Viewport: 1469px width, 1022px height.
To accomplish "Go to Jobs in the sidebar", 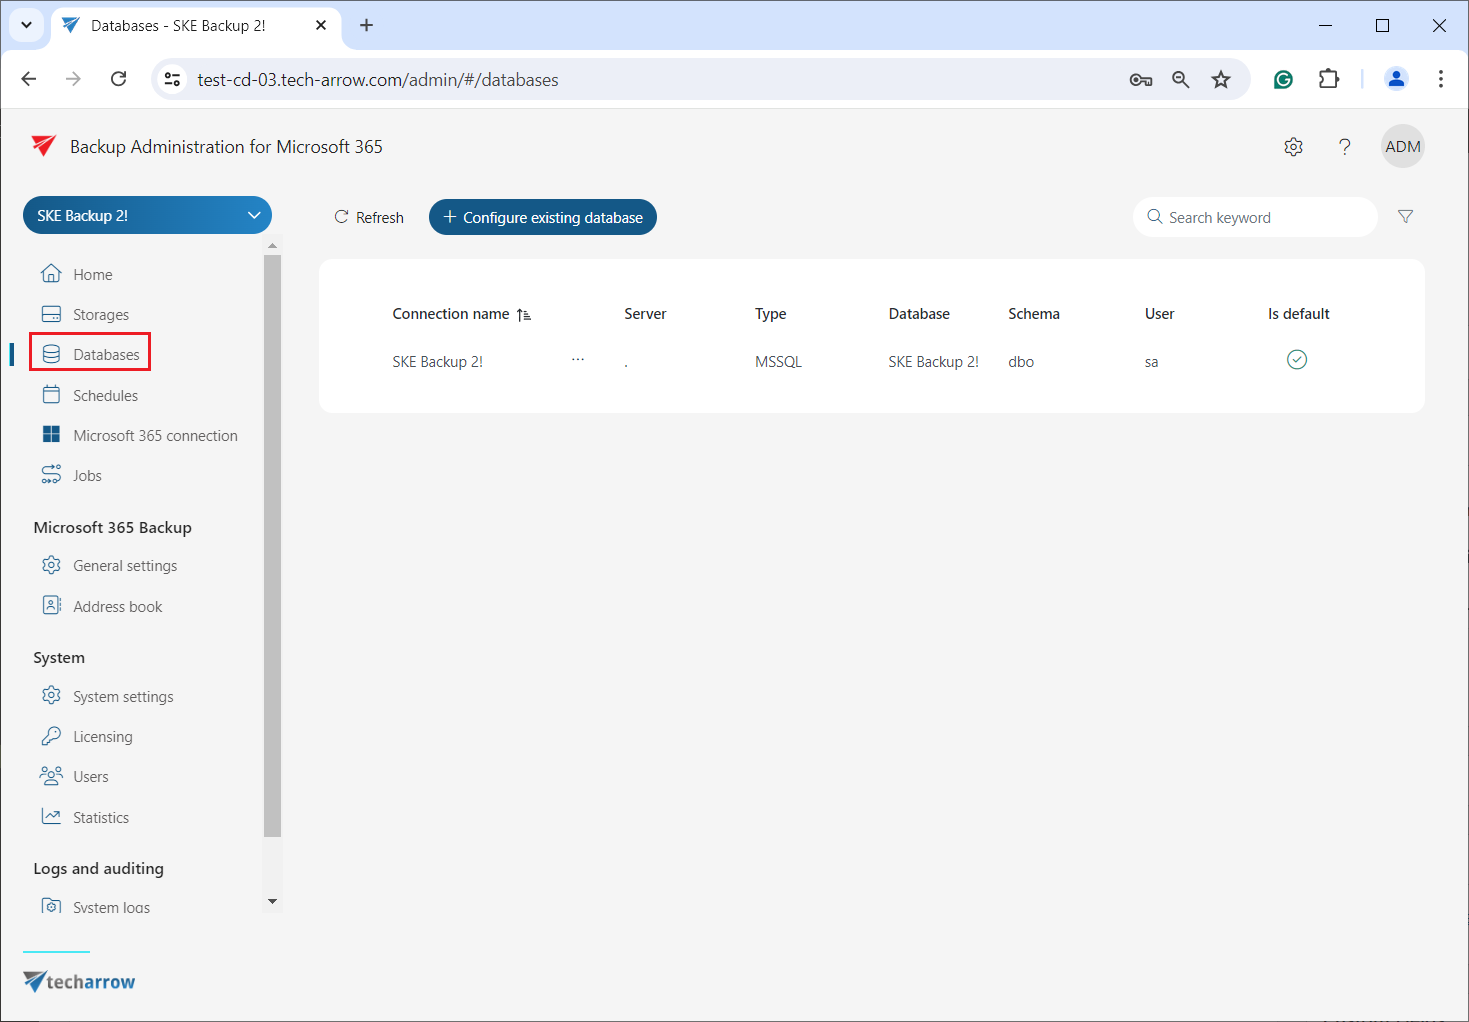I will (87, 476).
